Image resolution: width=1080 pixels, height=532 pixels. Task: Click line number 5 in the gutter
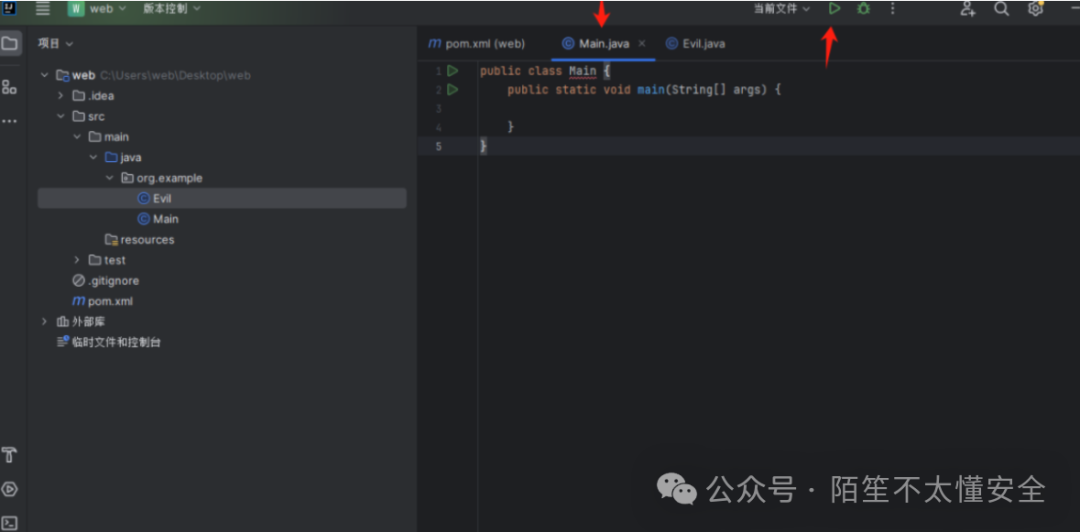[x=439, y=146]
